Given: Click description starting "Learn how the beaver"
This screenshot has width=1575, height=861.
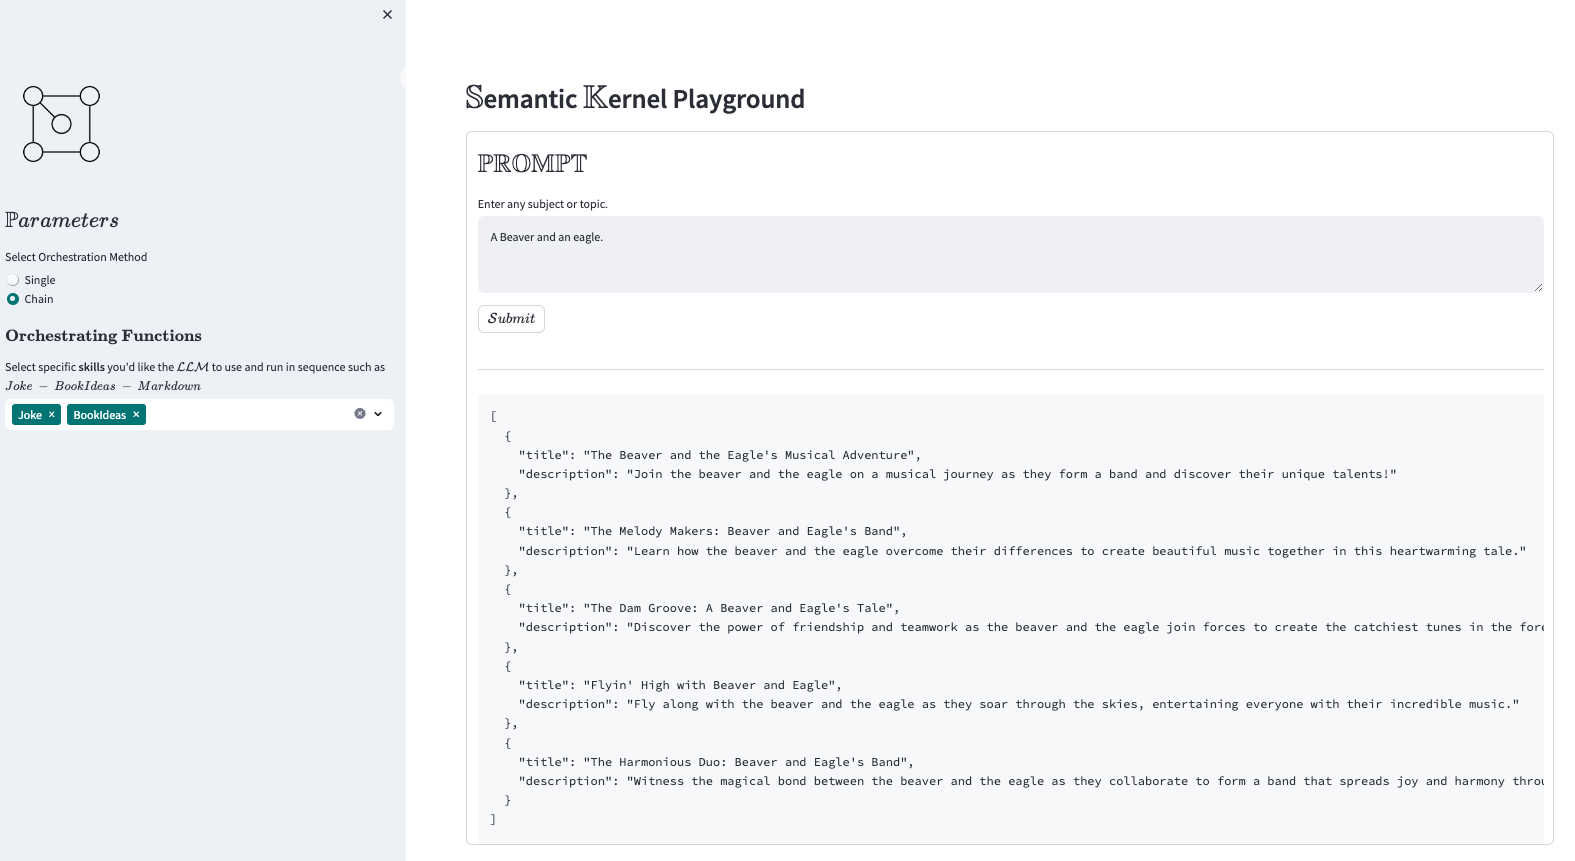Looking at the screenshot, I should (x=1076, y=551).
